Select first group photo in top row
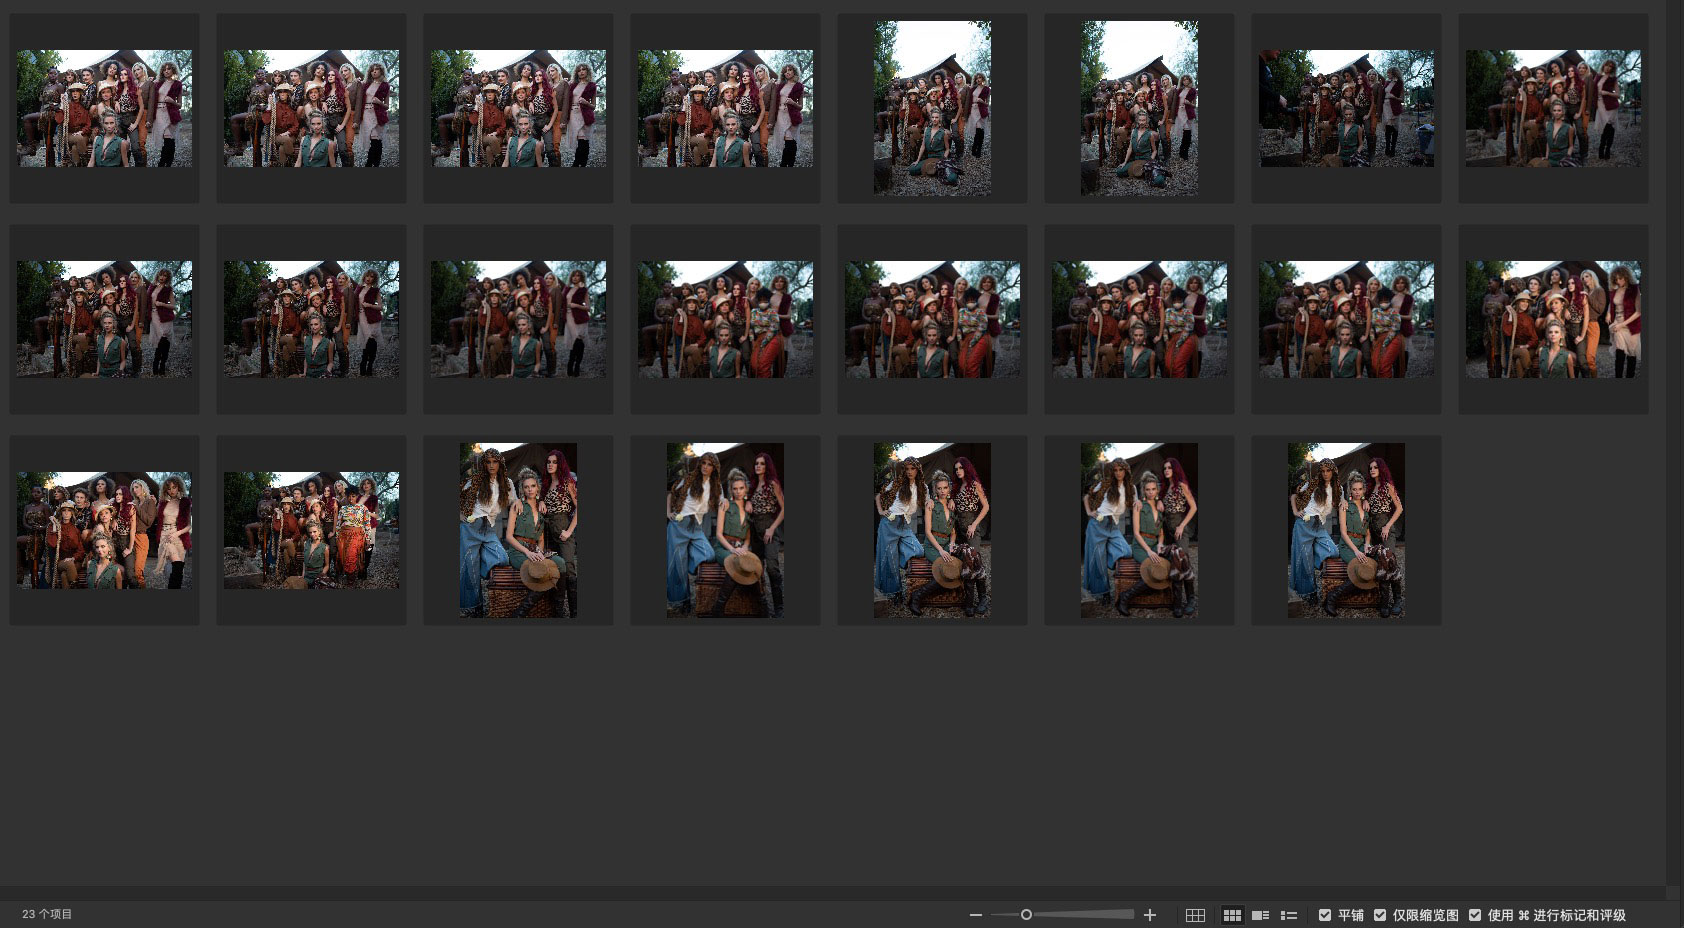1684x928 pixels. coord(104,108)
